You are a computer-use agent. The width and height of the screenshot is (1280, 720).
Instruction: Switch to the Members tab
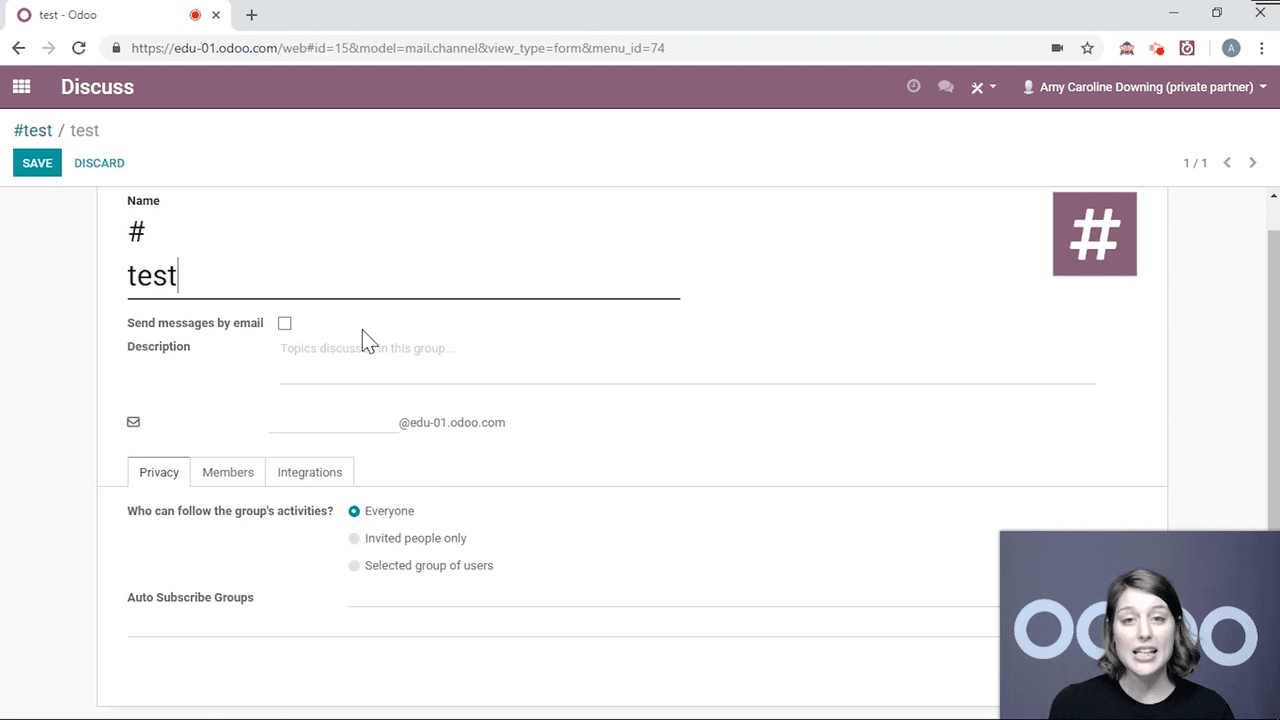[228, 472]
